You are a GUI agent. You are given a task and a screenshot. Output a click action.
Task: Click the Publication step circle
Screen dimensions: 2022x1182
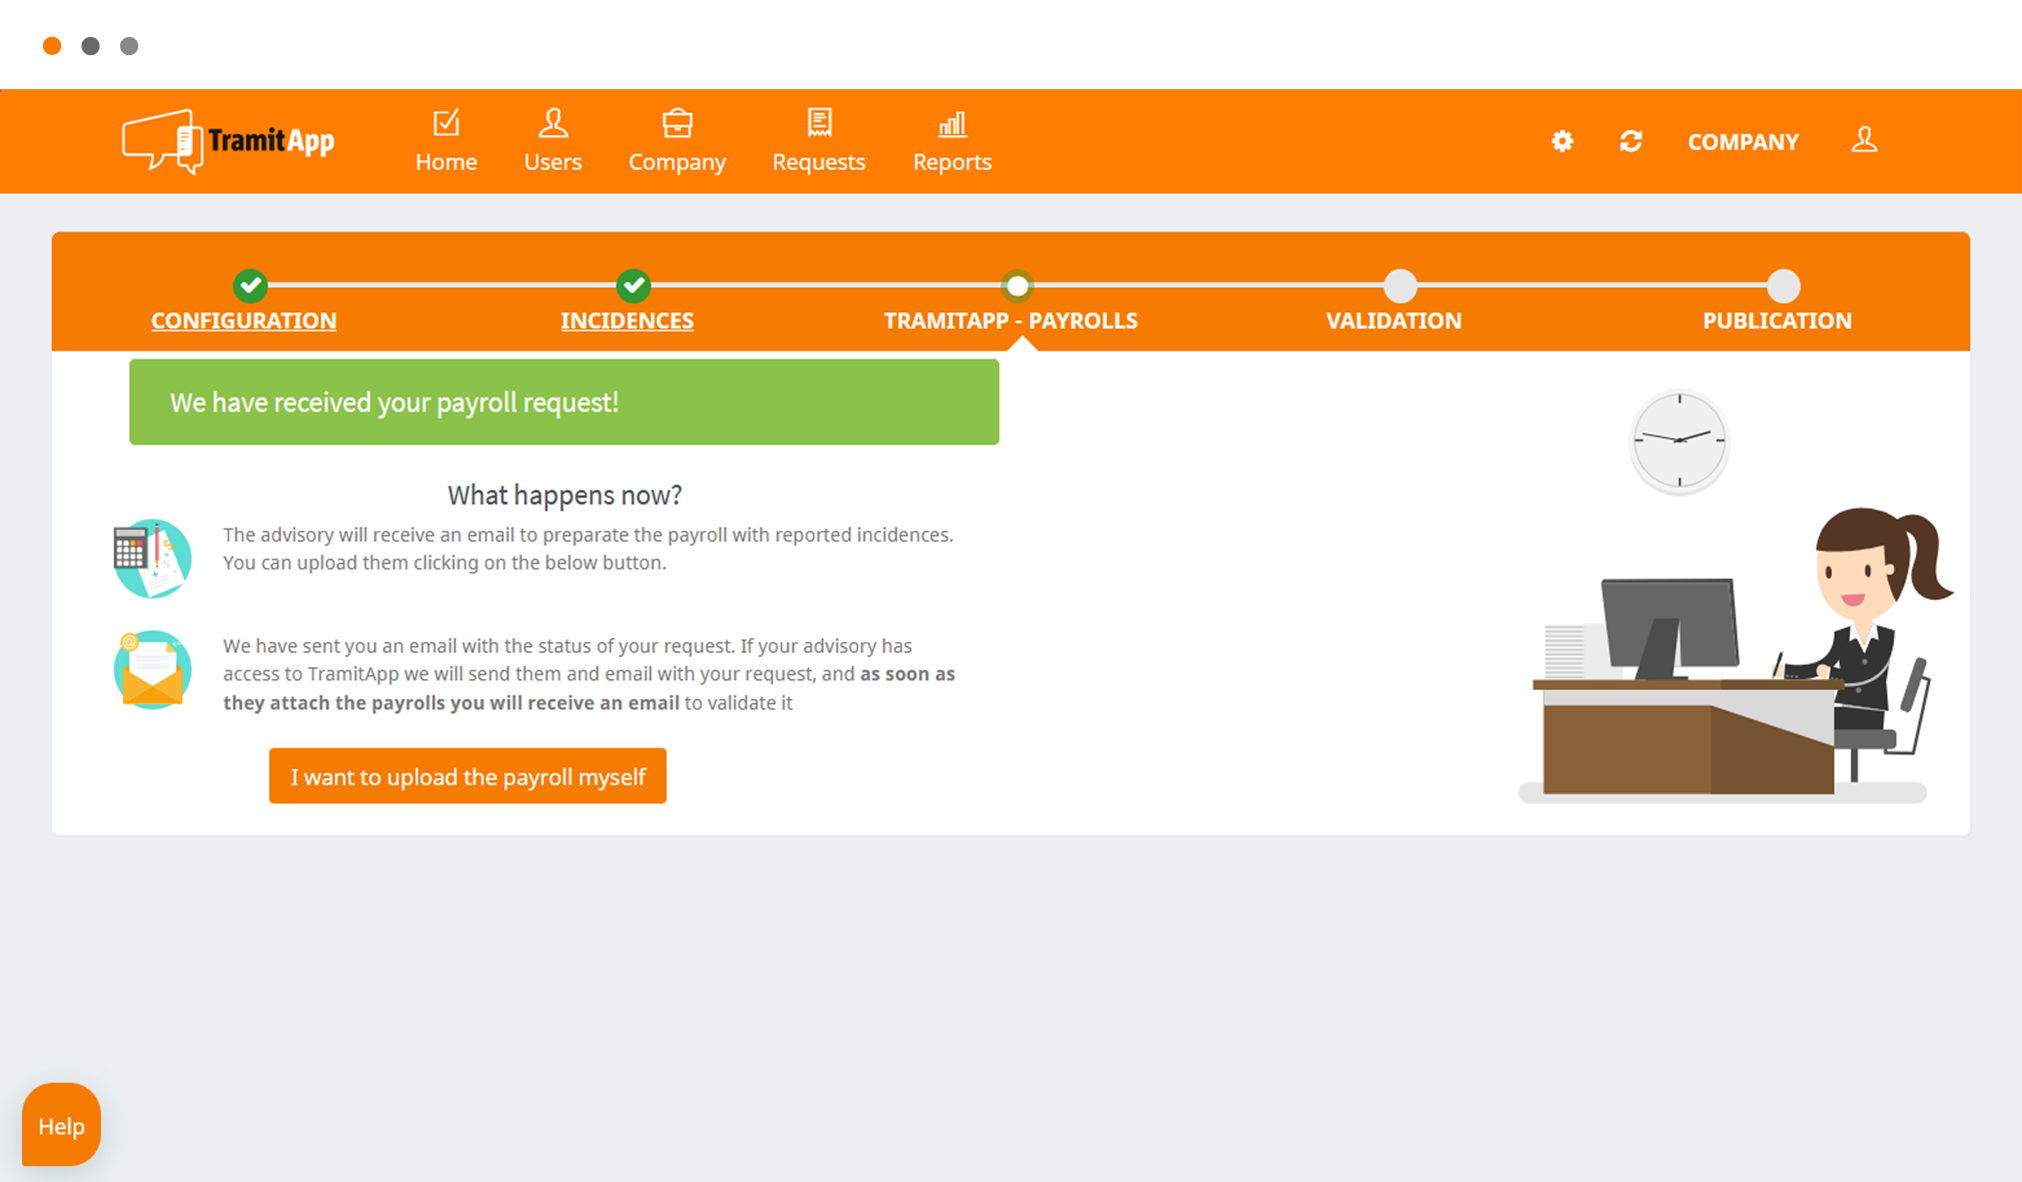(x=1783, y=286)
